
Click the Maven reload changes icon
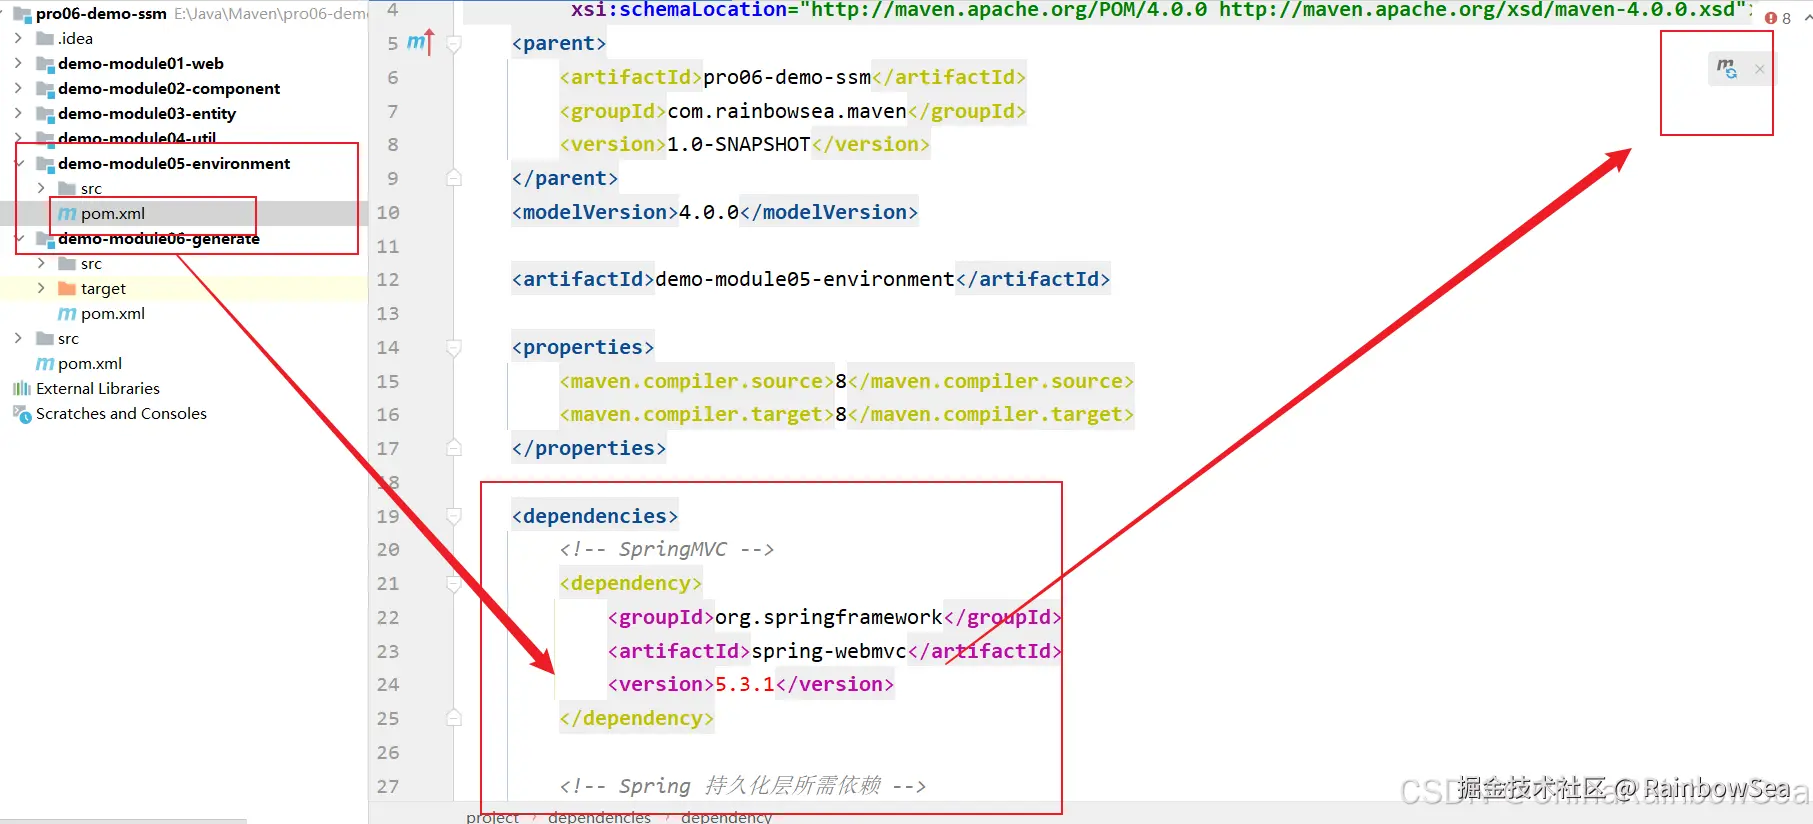1726,69
